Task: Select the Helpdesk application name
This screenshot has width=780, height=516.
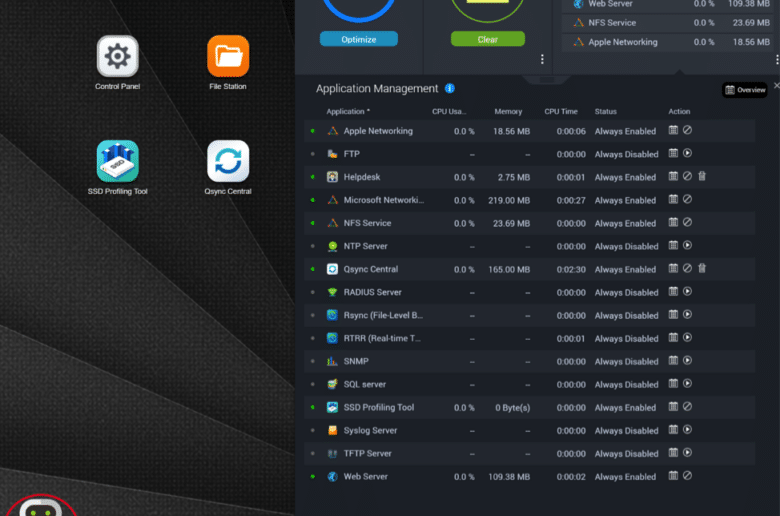Action: coord(362,177)
